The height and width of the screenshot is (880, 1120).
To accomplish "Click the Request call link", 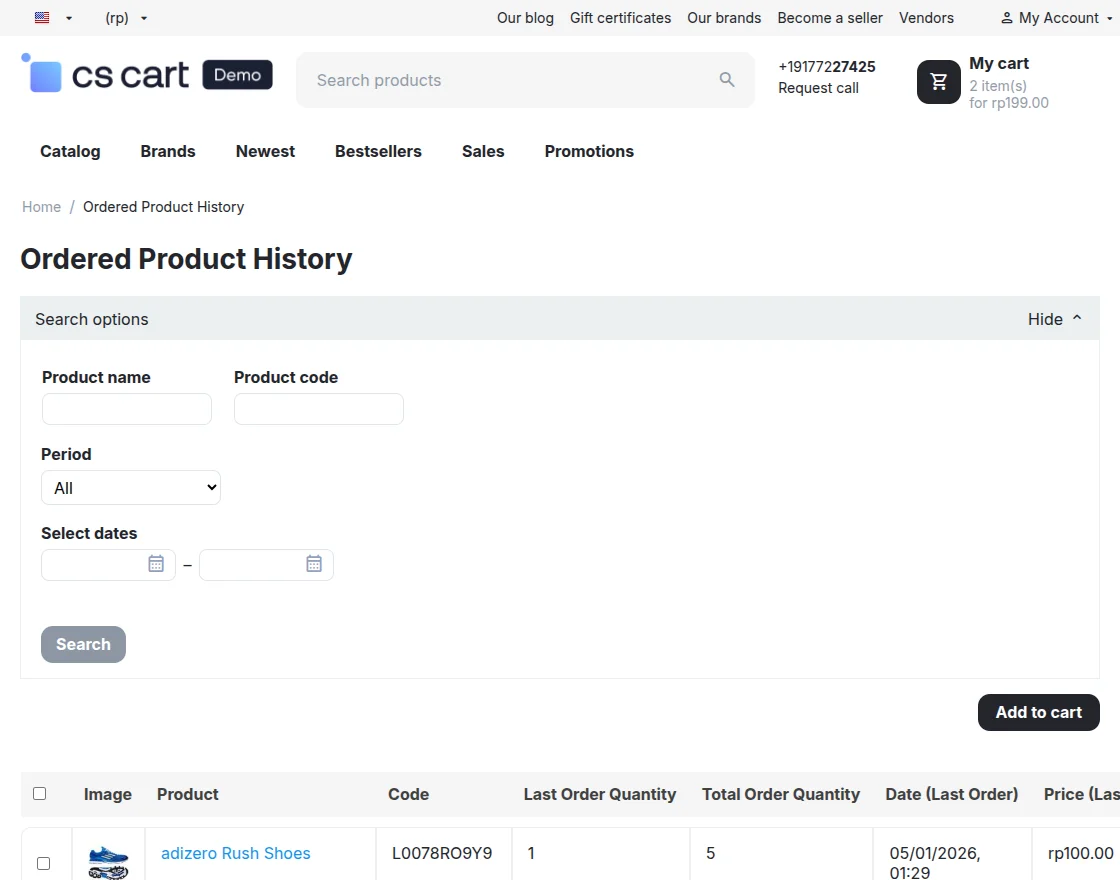I will (818, 88).
